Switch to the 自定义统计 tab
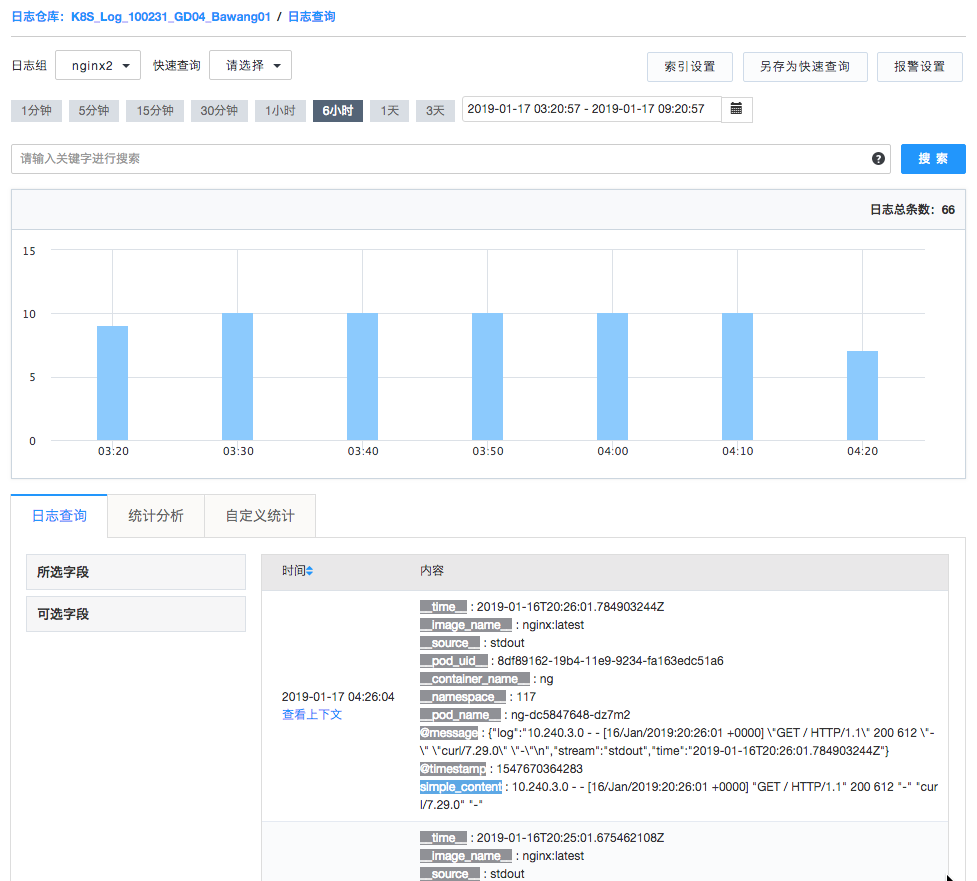 pyautogui.click(x=259, y=515)
